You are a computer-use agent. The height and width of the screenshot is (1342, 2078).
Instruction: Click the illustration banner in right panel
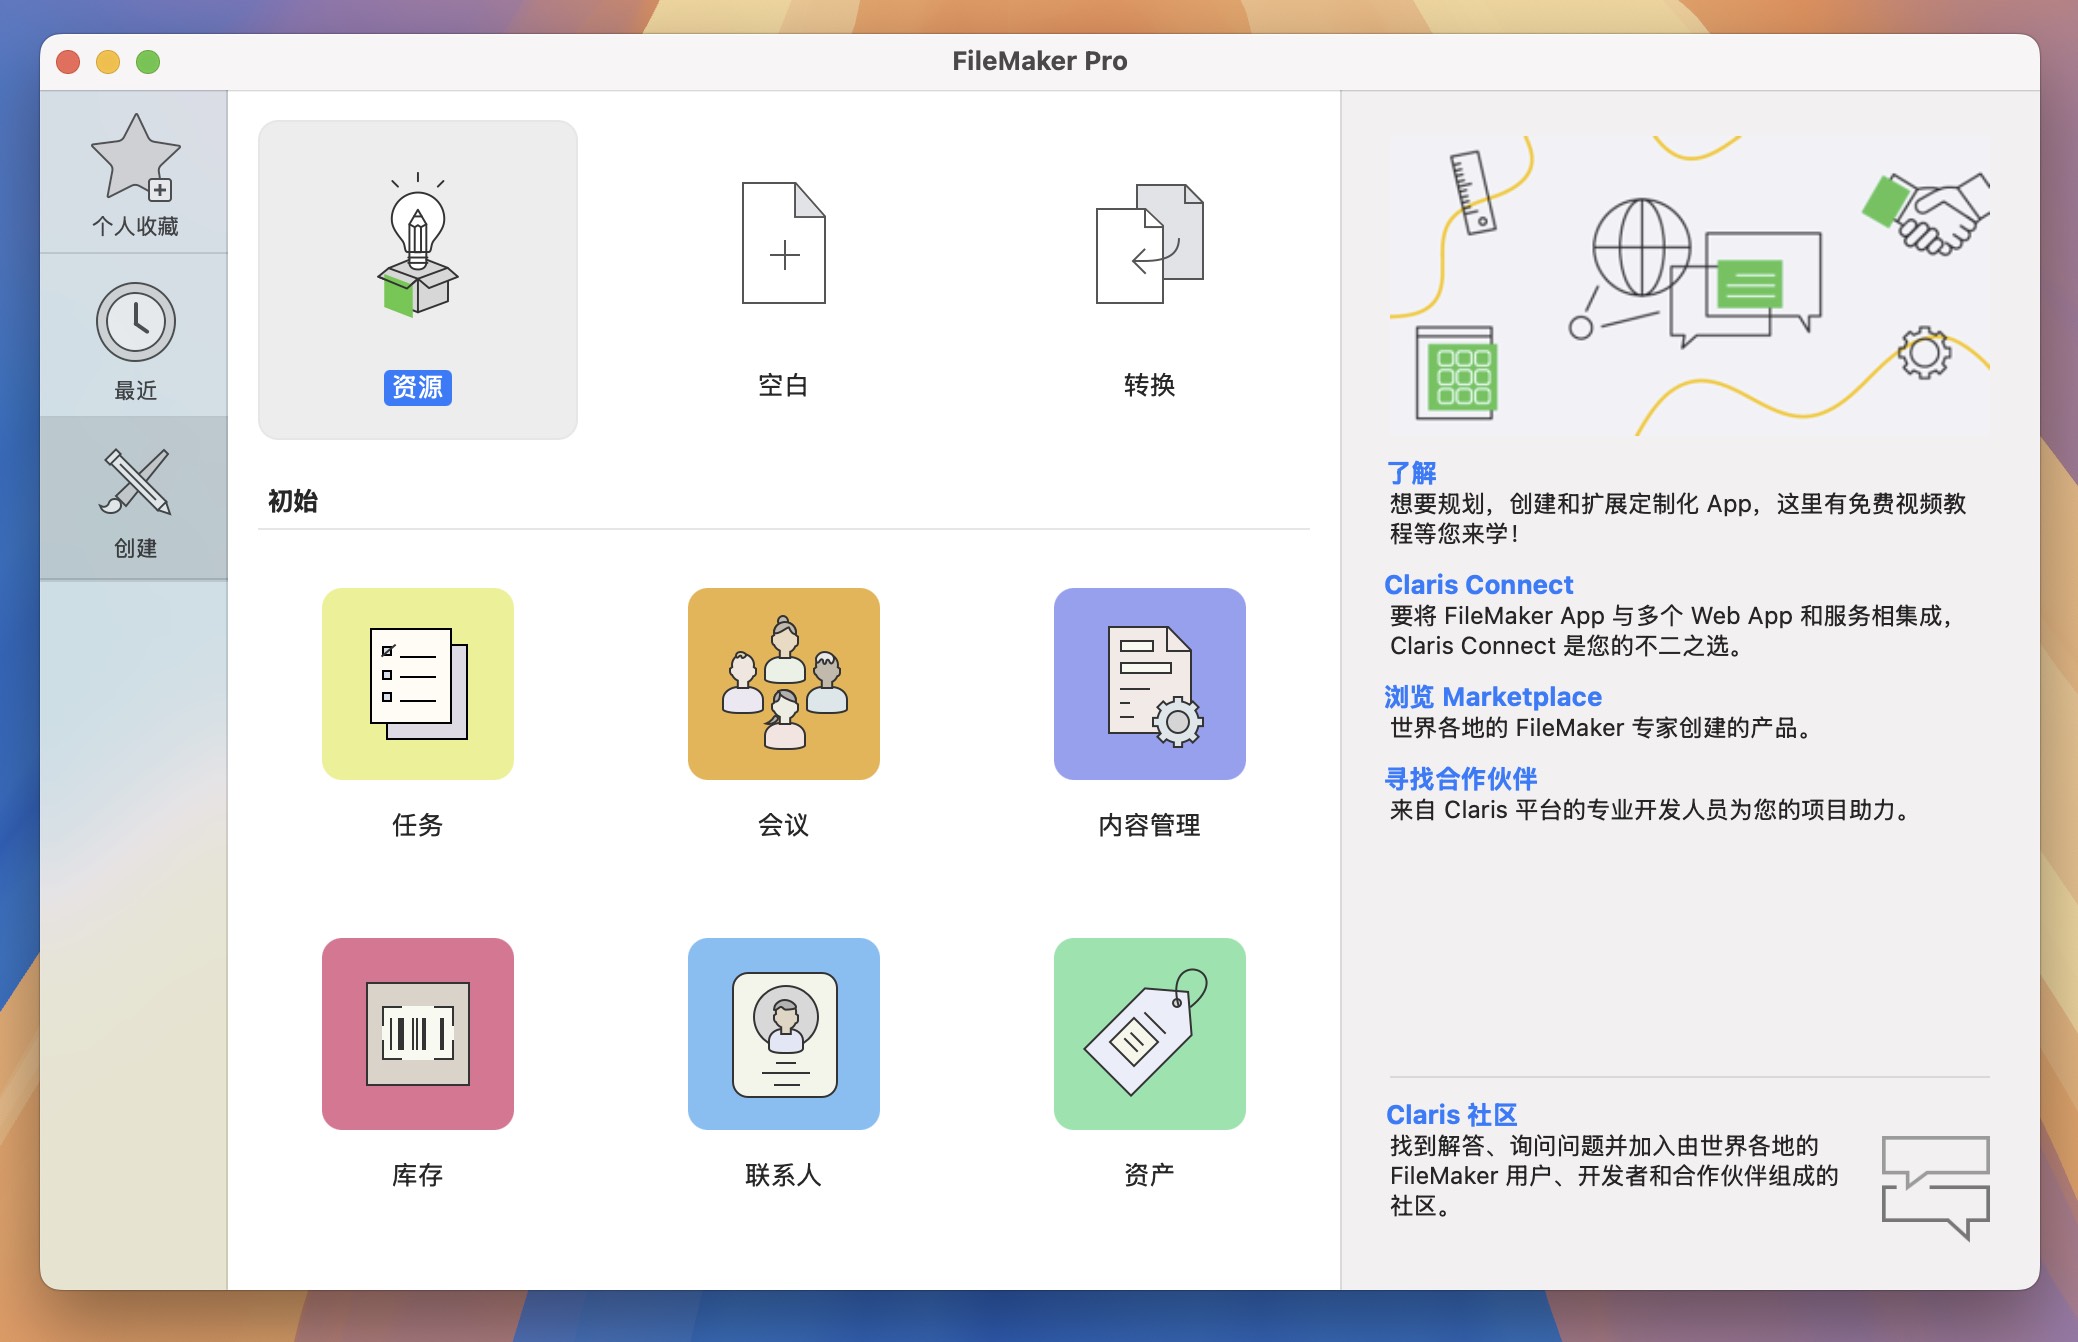(x=1690, y=286)
